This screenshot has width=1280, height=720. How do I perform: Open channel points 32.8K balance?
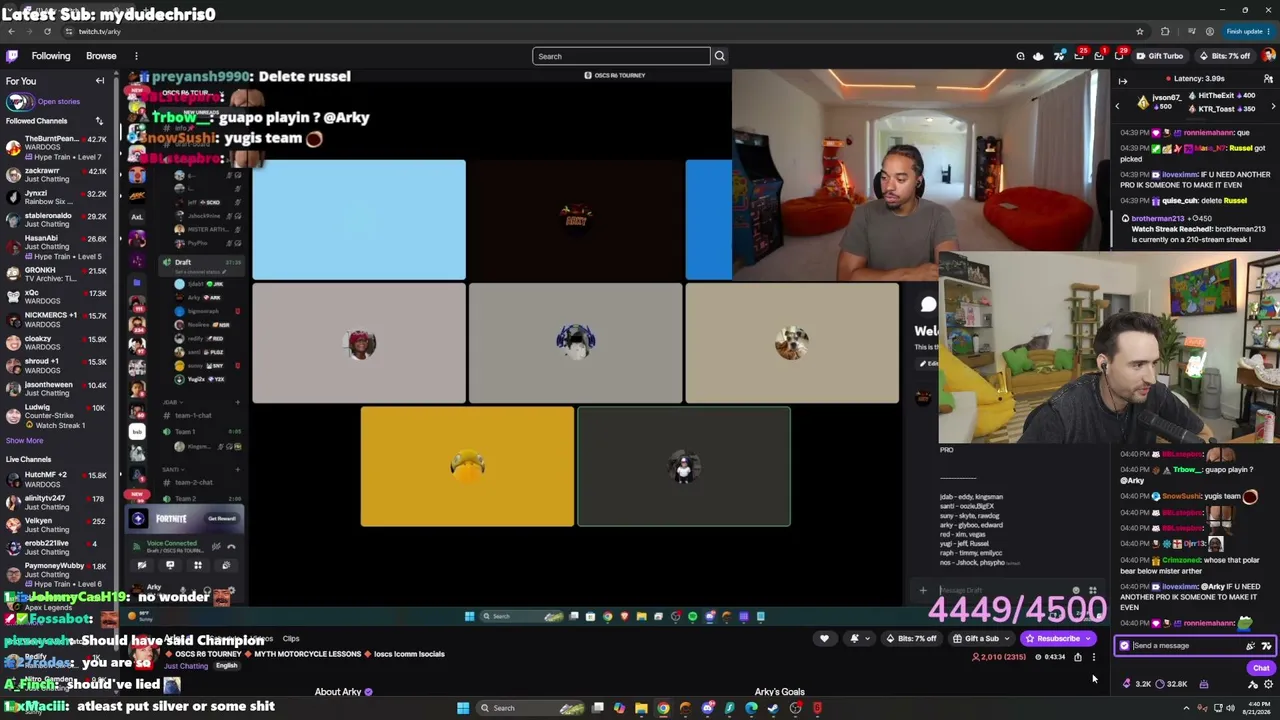point(1171,684)
